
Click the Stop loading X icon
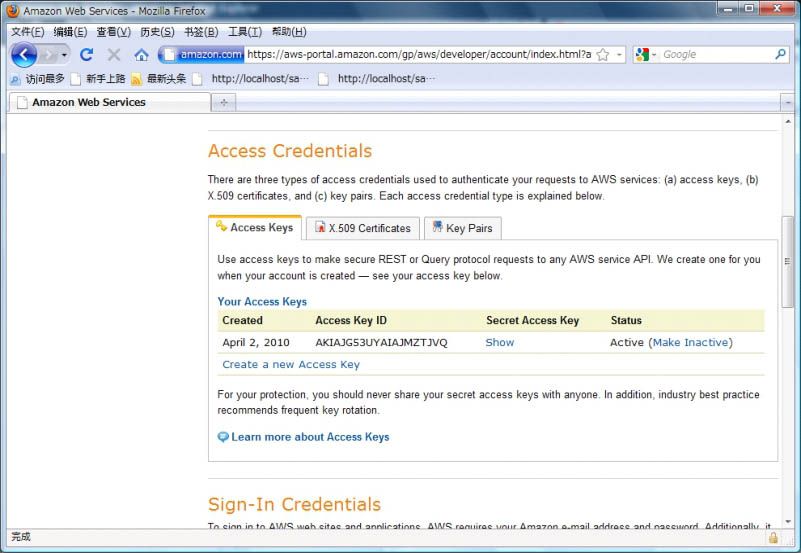pos(114,55)
